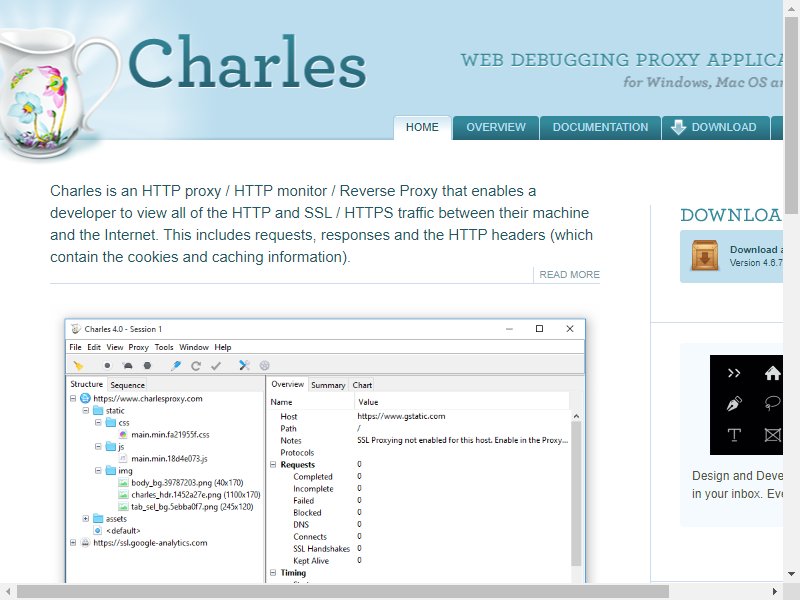Click the wooden crate download icon
Viewport: 800px width, 600px height.
coord(705,255)
